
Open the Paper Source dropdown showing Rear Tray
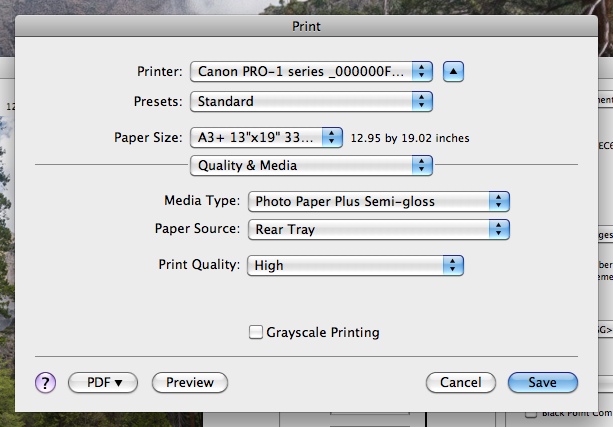[378, 229]
